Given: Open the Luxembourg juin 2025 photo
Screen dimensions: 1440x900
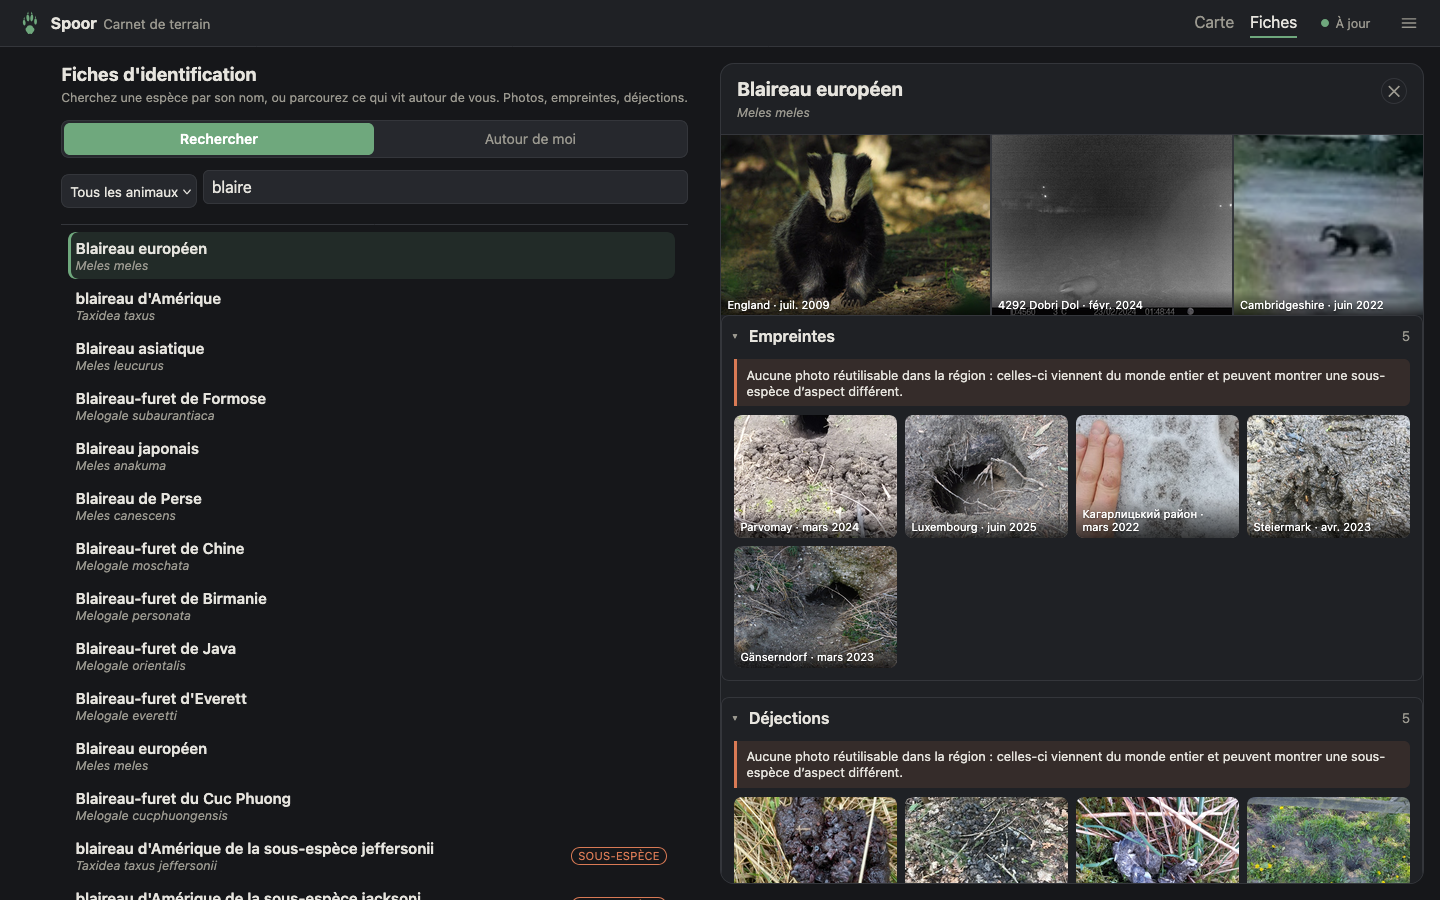Looking at the screenshot, I should 986,476.
